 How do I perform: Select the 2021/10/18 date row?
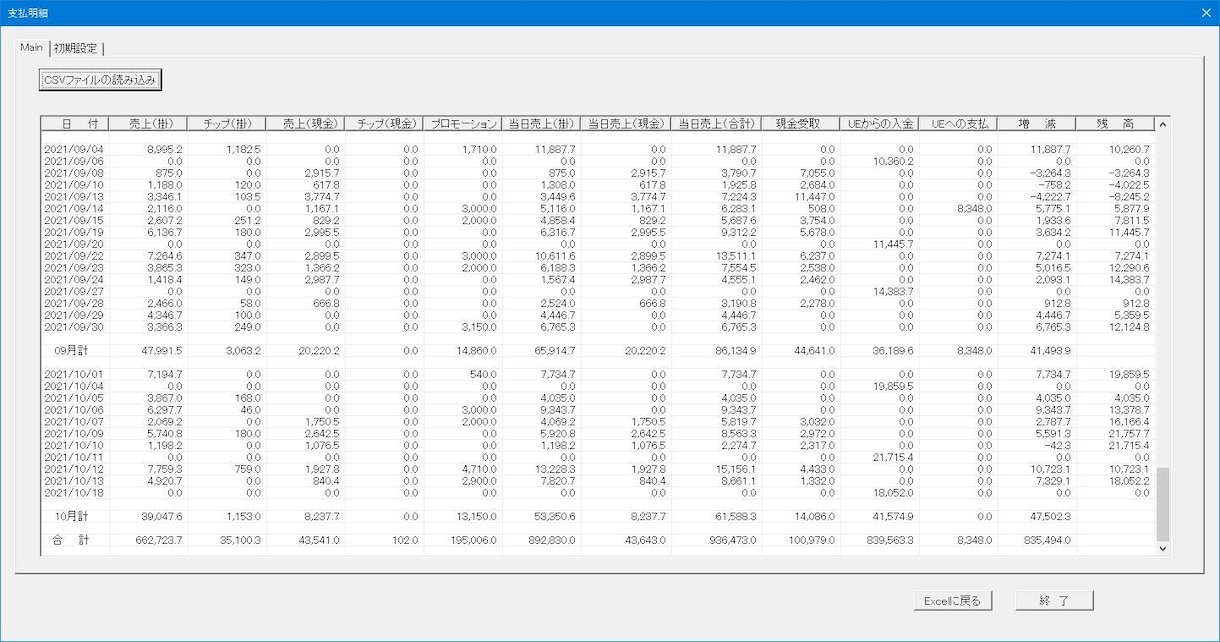point(597,493)
